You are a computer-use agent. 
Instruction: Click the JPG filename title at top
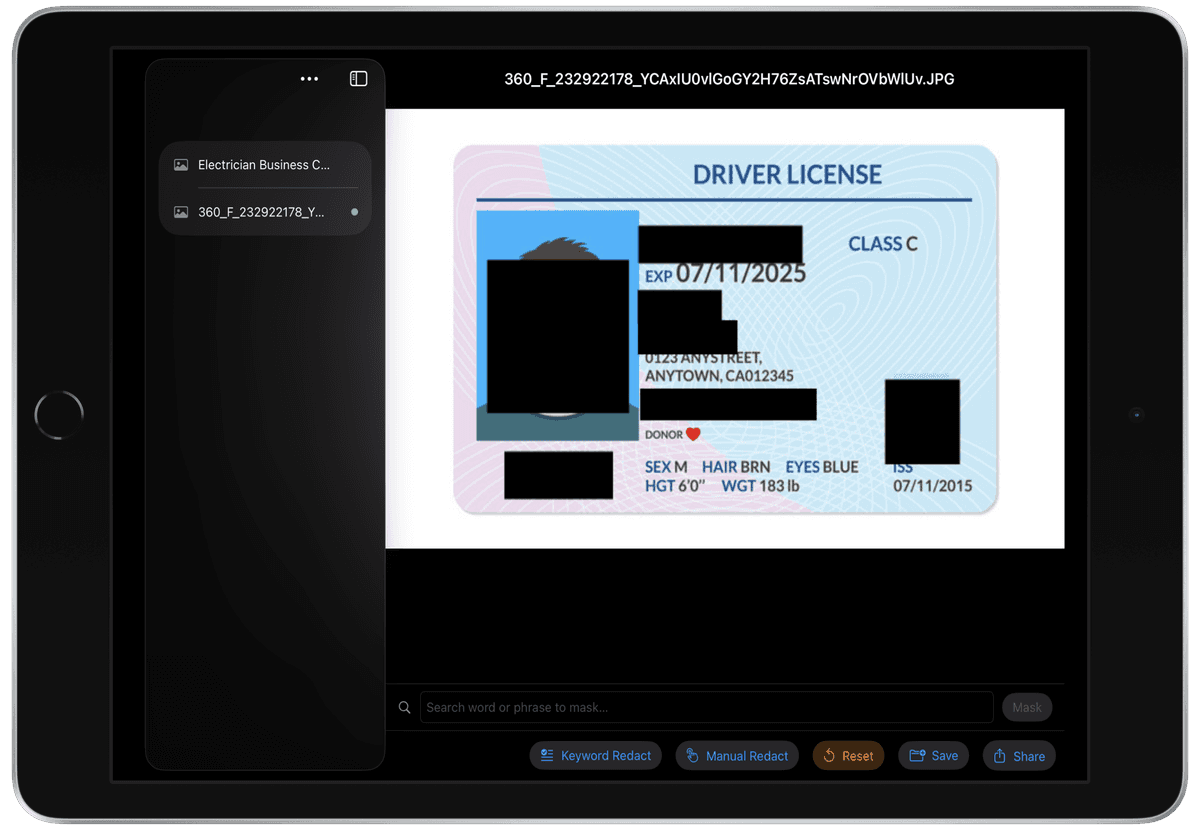pos(729,79)
